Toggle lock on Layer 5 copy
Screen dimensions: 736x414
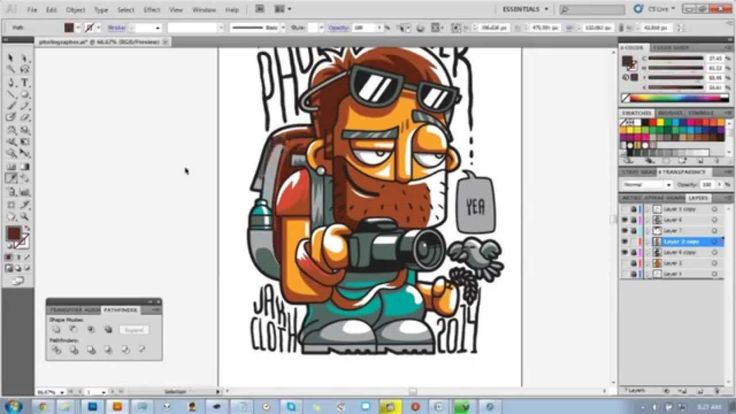[634, 209]
